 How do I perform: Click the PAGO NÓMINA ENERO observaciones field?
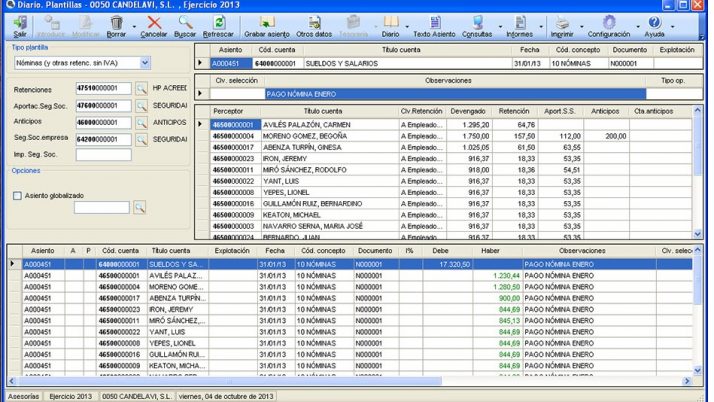pos(455,94)
